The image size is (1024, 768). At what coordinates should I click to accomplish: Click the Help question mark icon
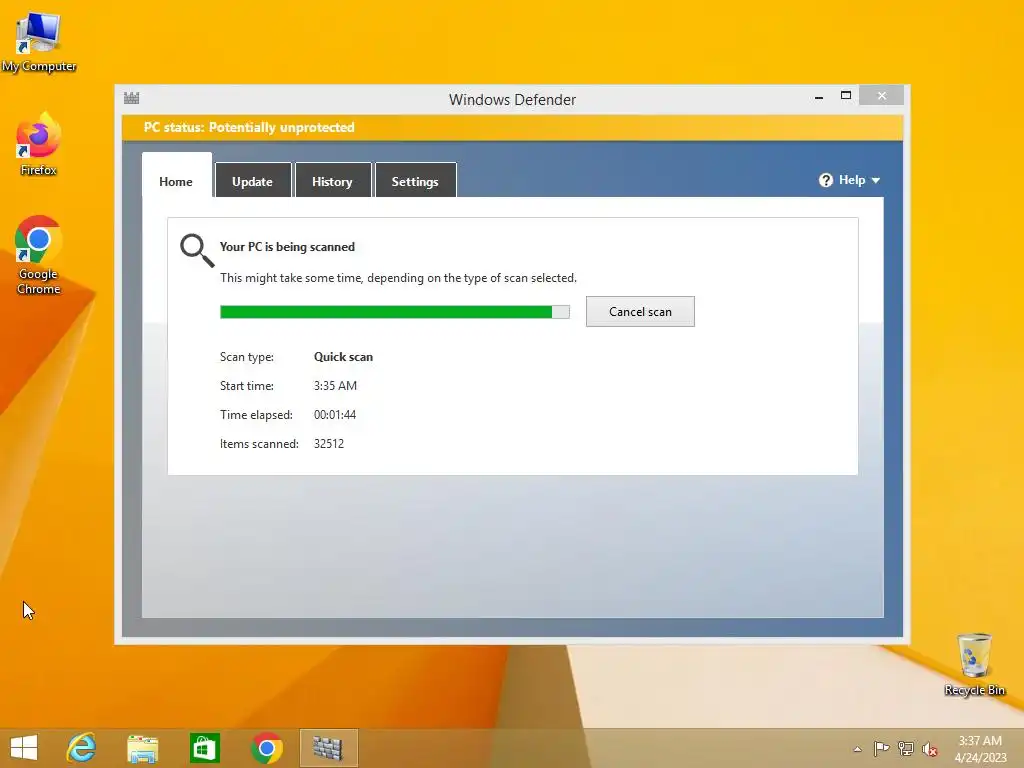[x=825, y=180]
